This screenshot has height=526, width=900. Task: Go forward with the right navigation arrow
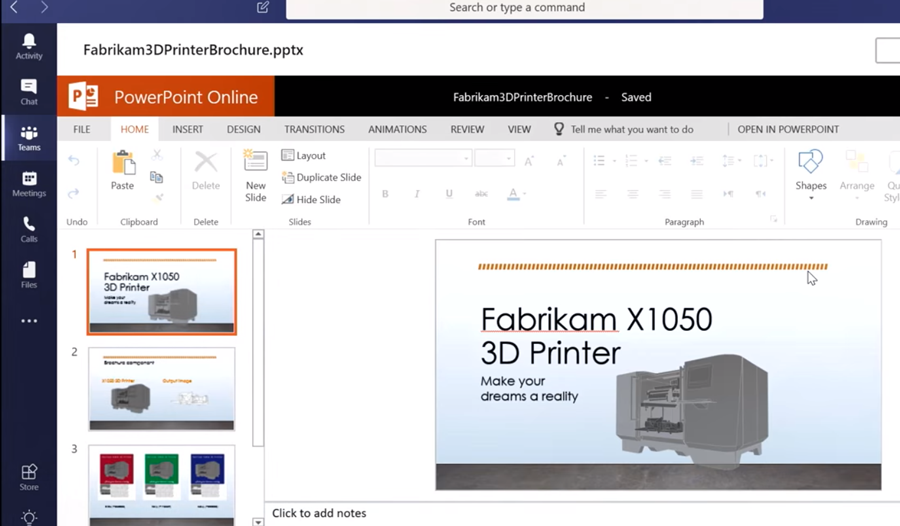pyautogui.click(x=44, y=7)
